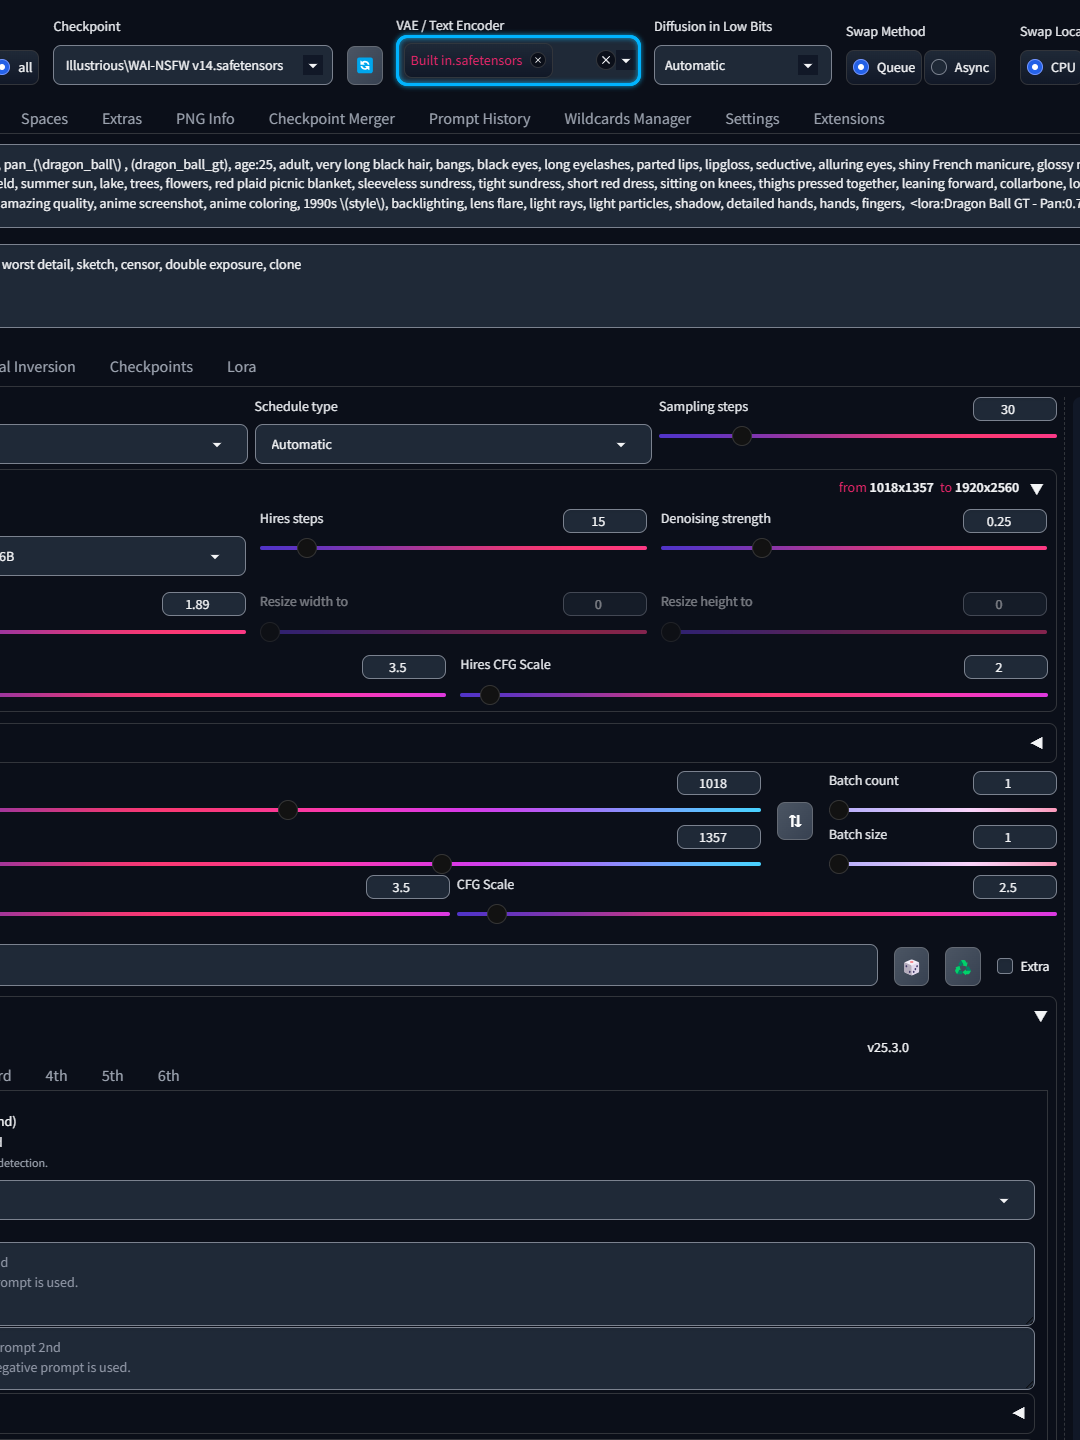Open the Wildcards Manager tab

pyautogui.click(x=627, y=119)
